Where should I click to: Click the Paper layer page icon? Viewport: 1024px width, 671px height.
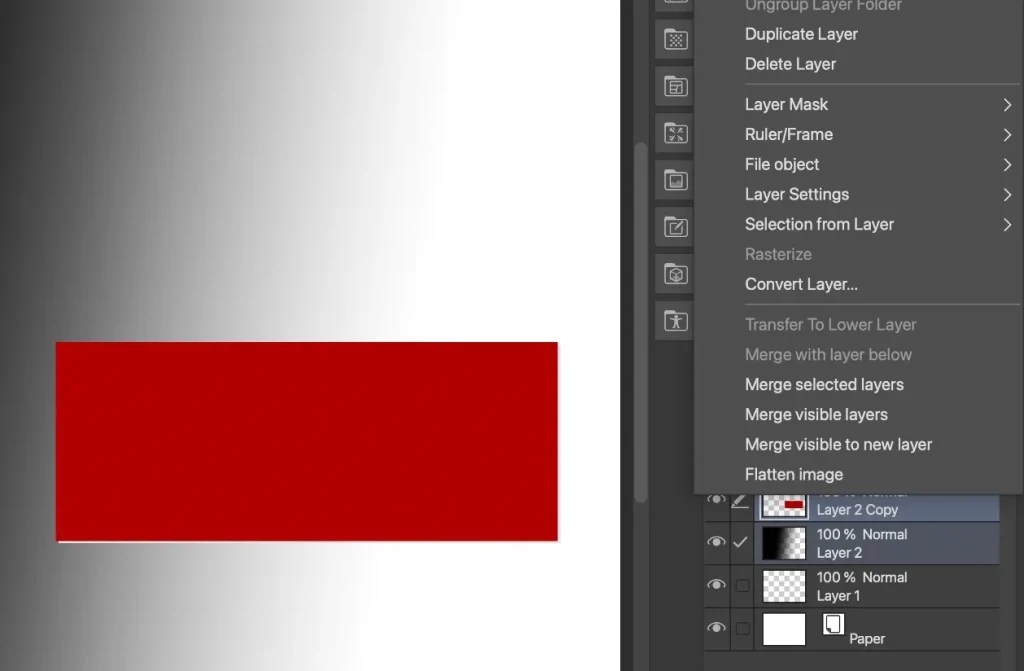point(833,623)
